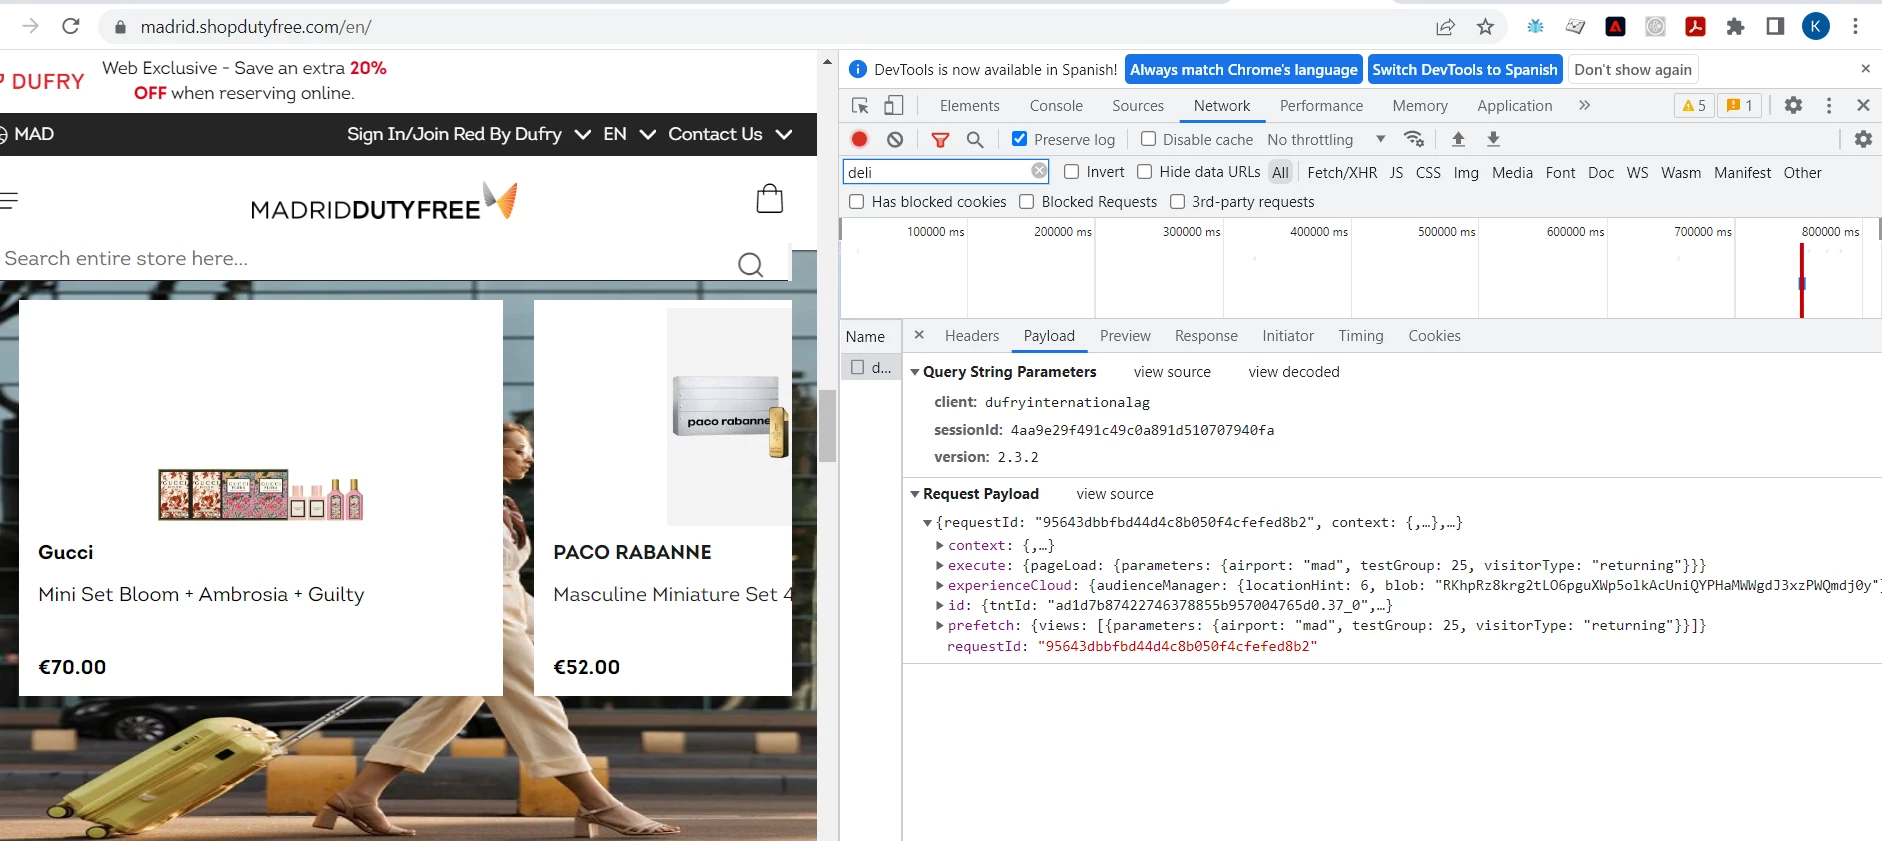The image size is (1882, 841).
Task: Click view decoded link
Action: point(1294,372)
